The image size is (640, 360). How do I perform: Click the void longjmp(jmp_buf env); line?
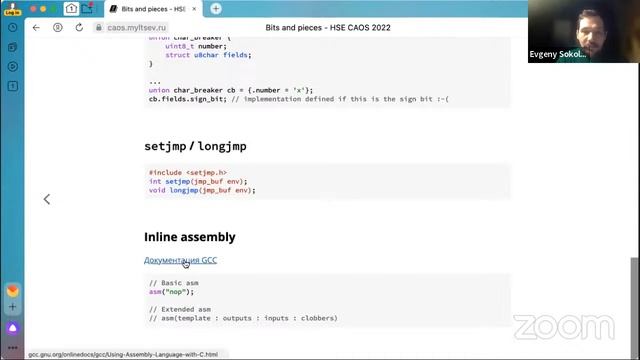tap(202, 190)
